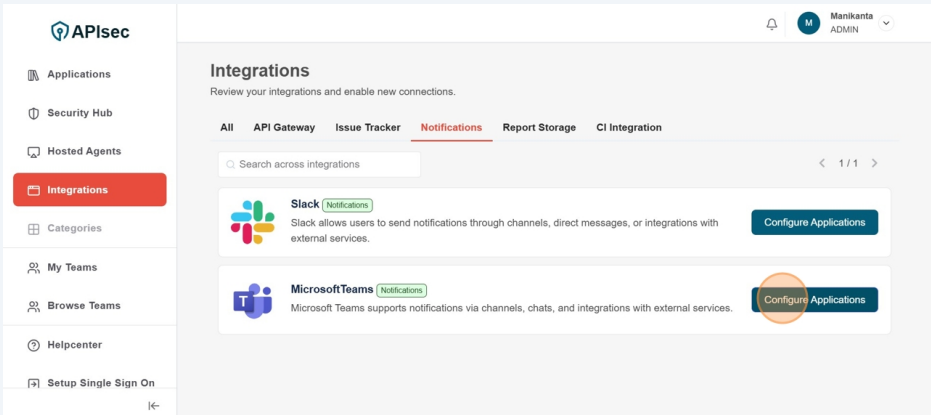931x415 pixels.
Task: Go to previous page of integrations
Action: (x=822, y=163)
